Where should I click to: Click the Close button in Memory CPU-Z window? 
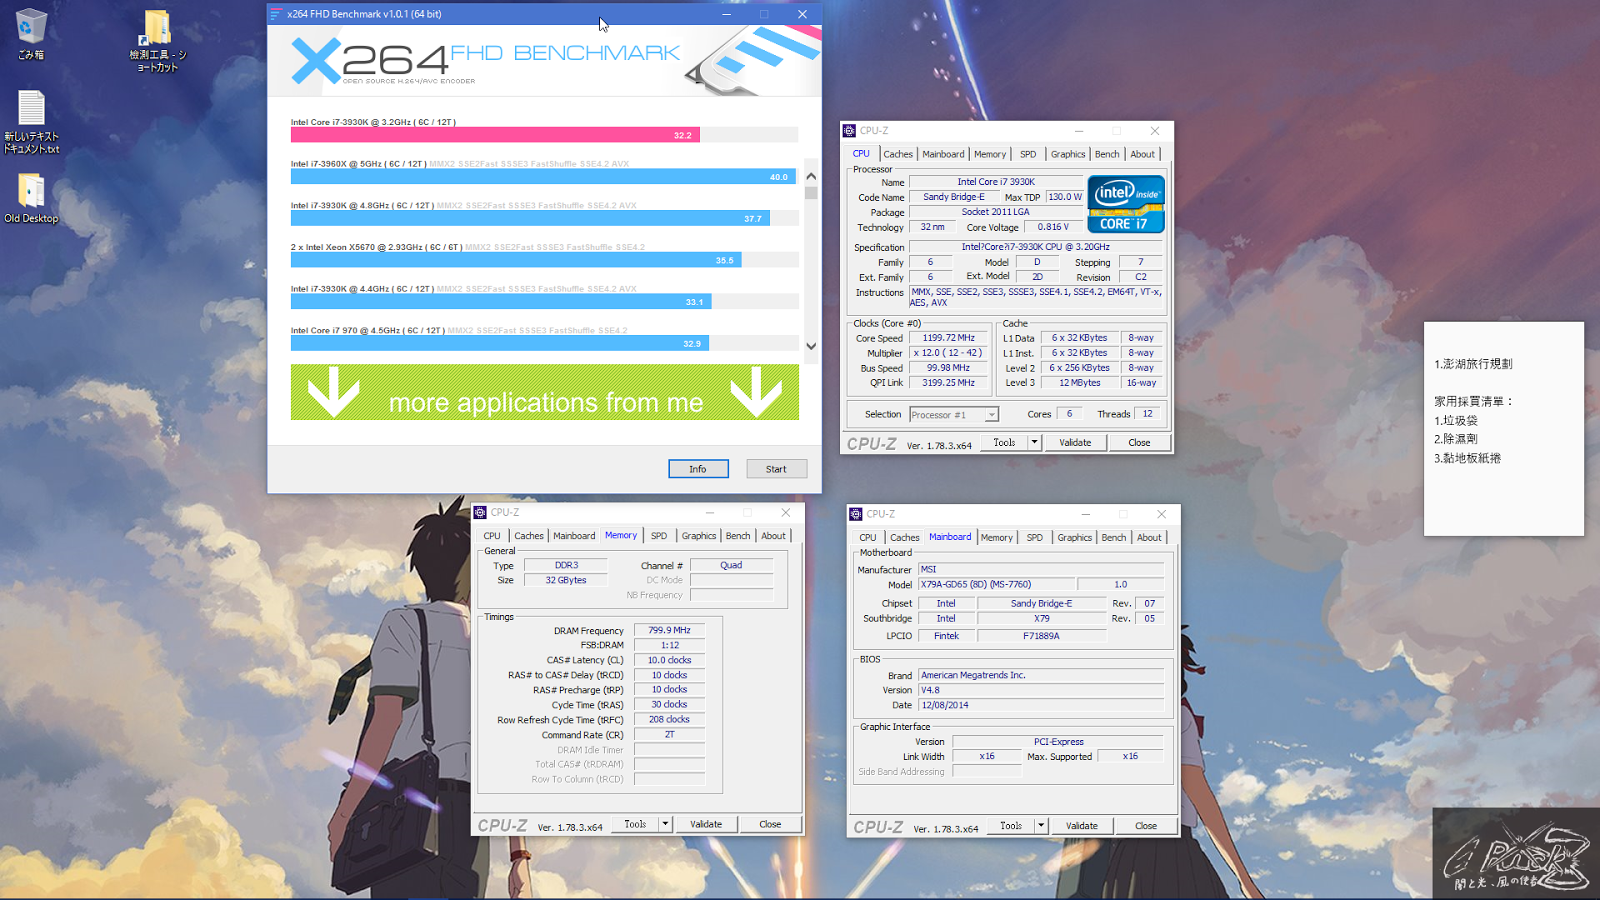pyautogui.click(x=770, y=824)
